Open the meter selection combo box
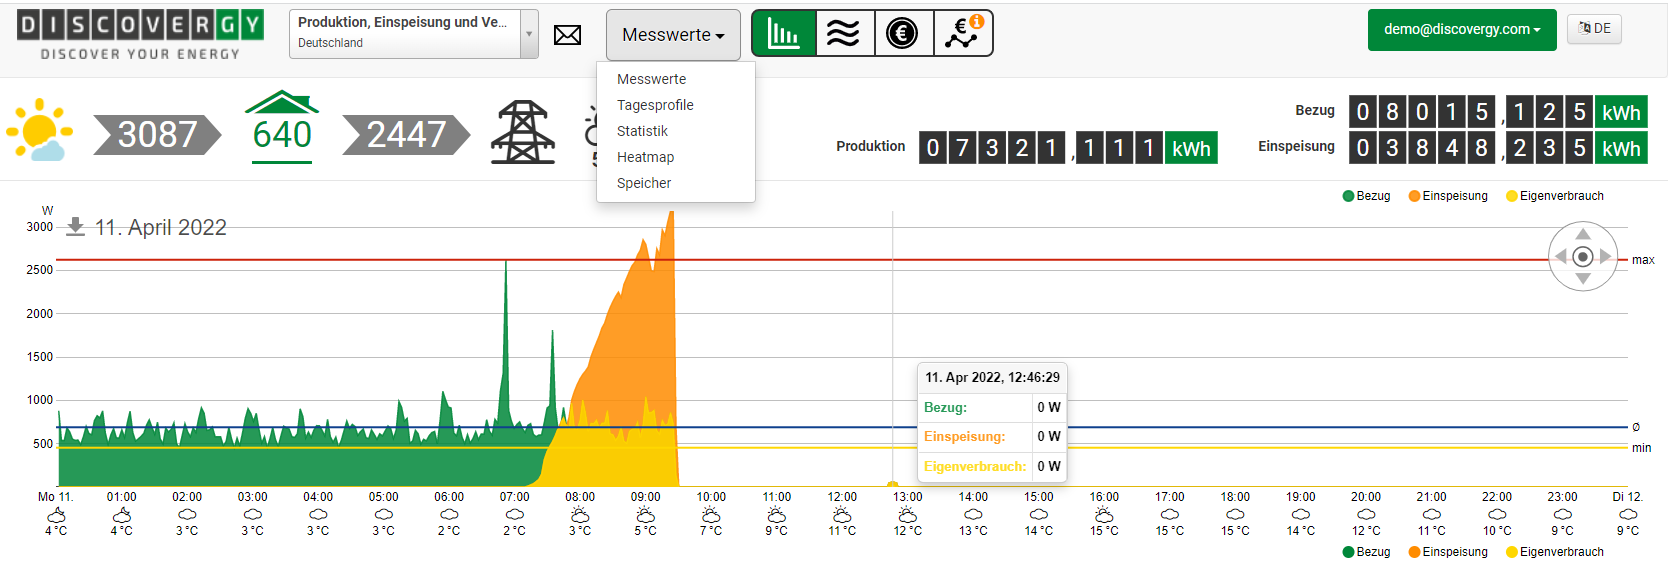 tap(413, 34)
